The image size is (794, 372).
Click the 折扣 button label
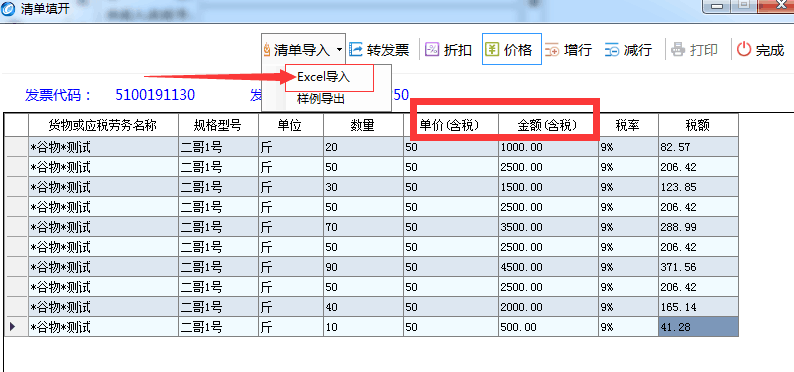point(458,50)
